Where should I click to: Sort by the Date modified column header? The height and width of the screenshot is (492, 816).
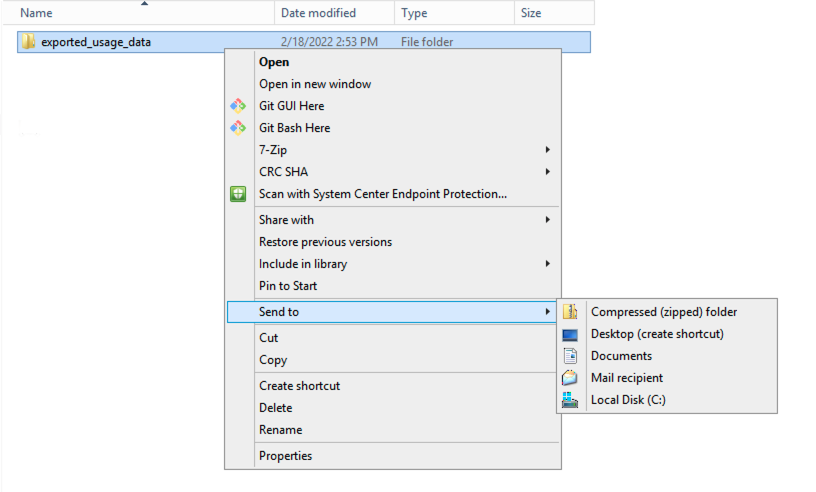(318, 13)
